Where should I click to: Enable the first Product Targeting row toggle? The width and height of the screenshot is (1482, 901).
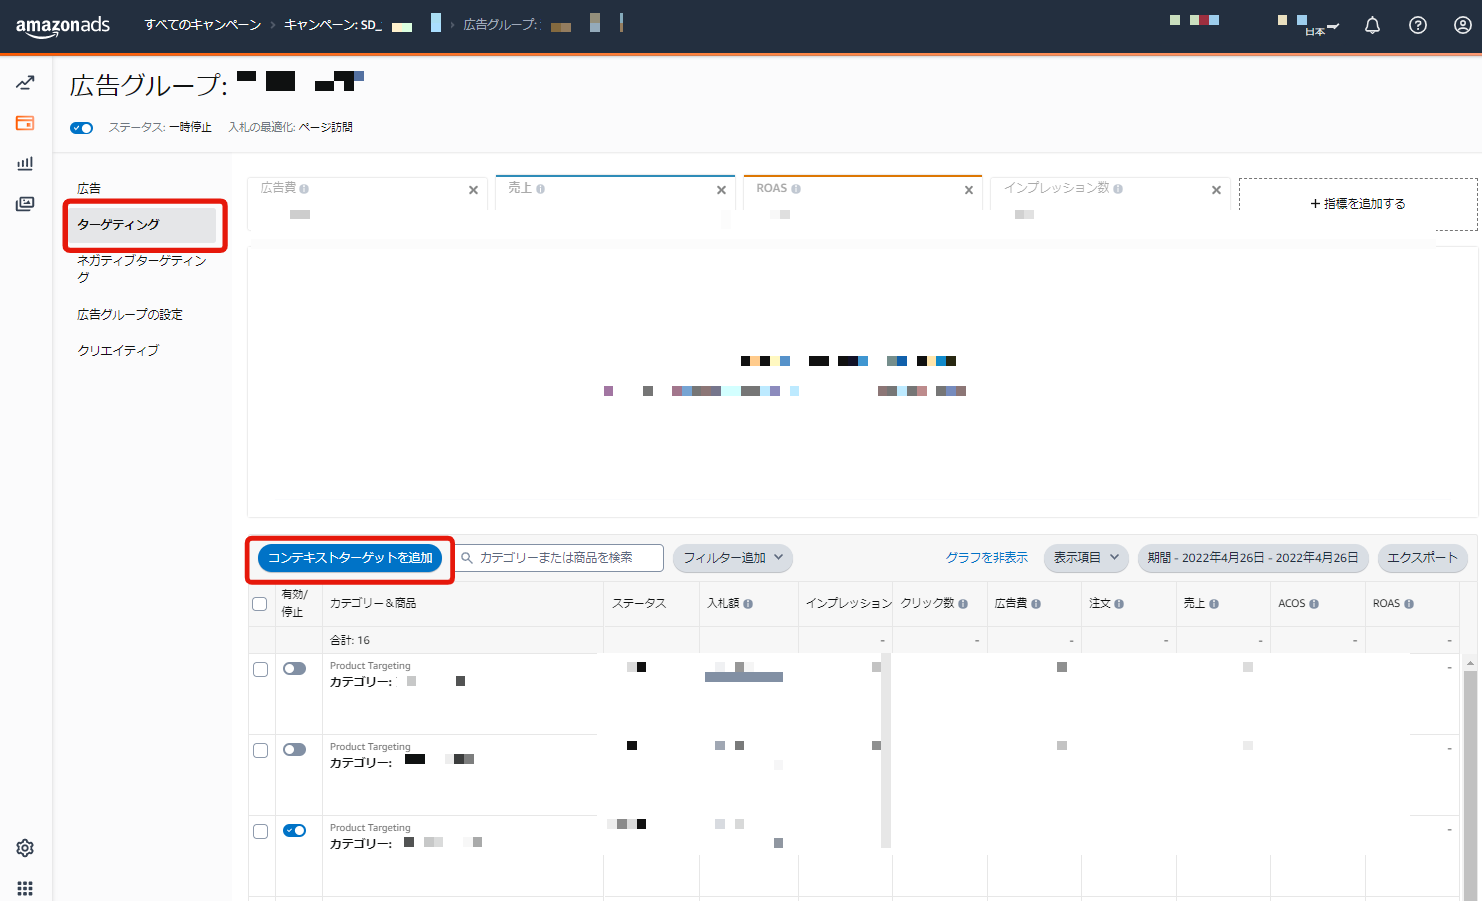(294, 669)
